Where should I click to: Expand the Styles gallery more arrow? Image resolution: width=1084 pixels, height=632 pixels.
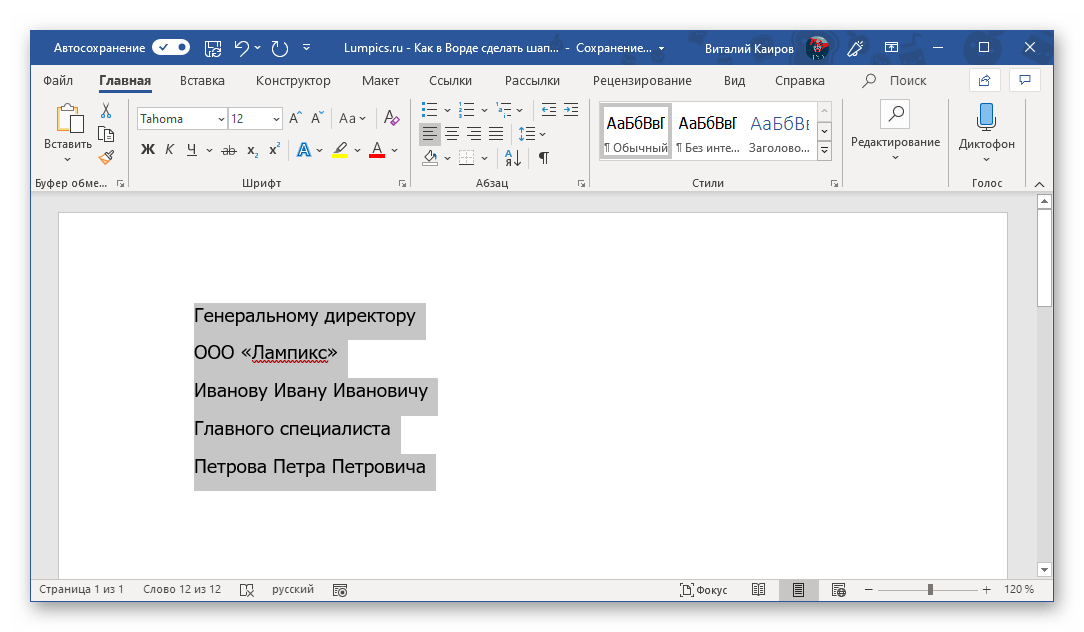825,150
